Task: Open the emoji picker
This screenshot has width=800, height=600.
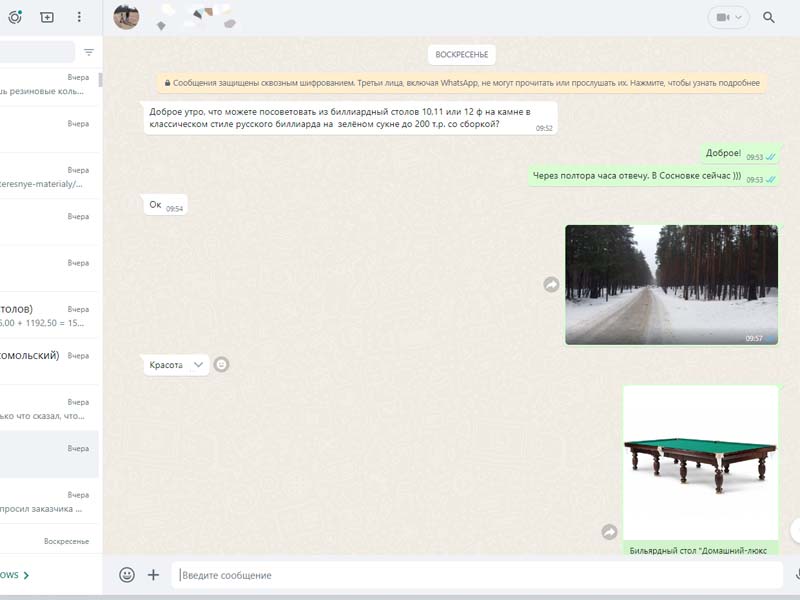Action: 127,575
